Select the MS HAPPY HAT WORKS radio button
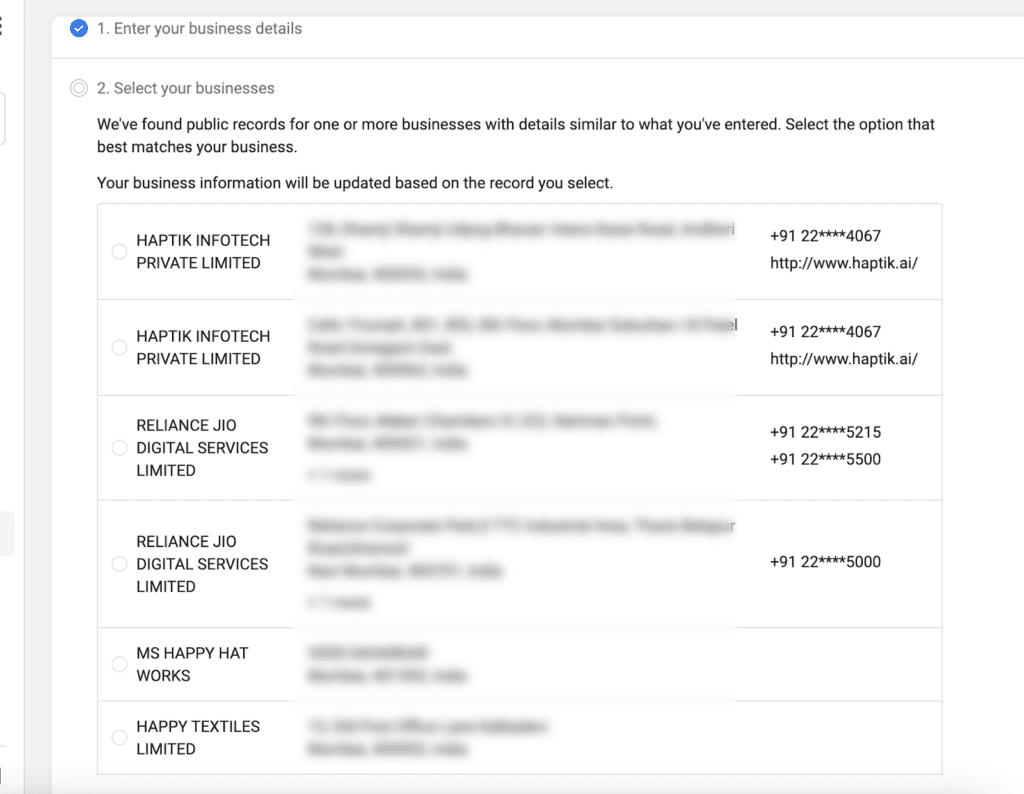 tap(119, 663)
